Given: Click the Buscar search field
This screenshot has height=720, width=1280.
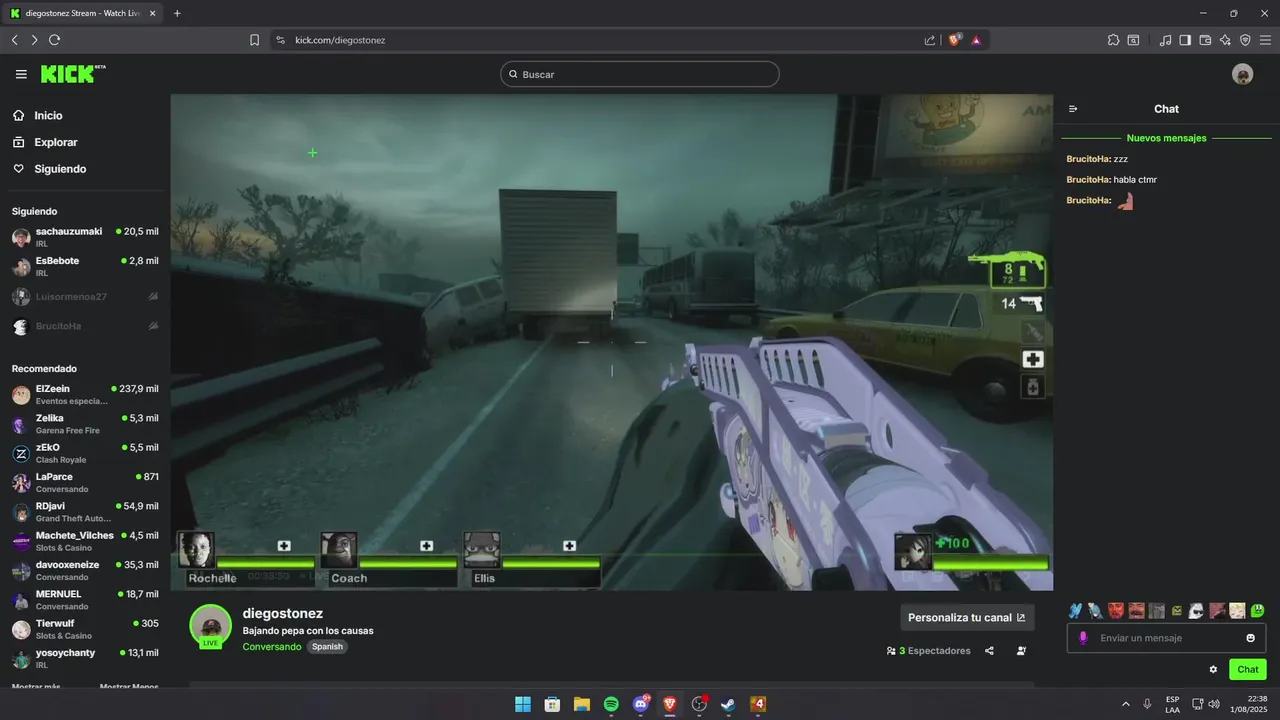Looking at the screenshot, I should click(640, 74).
